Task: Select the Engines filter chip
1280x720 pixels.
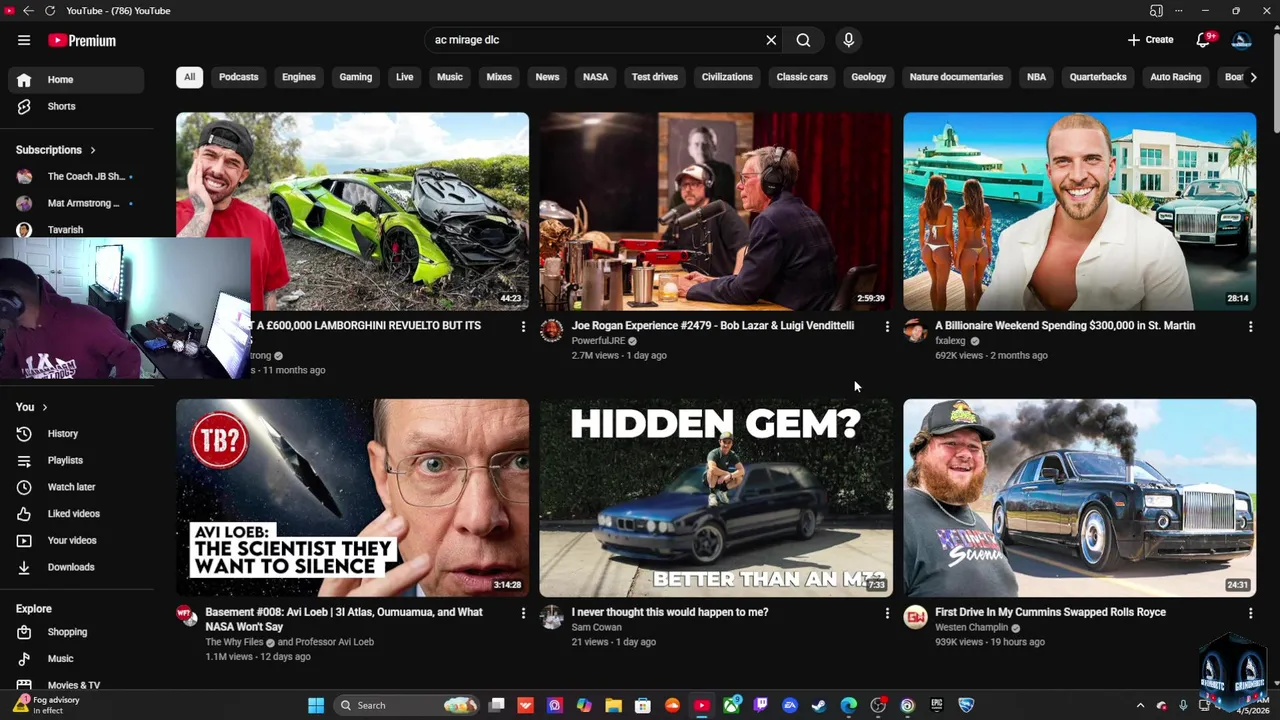Action: 298,77
